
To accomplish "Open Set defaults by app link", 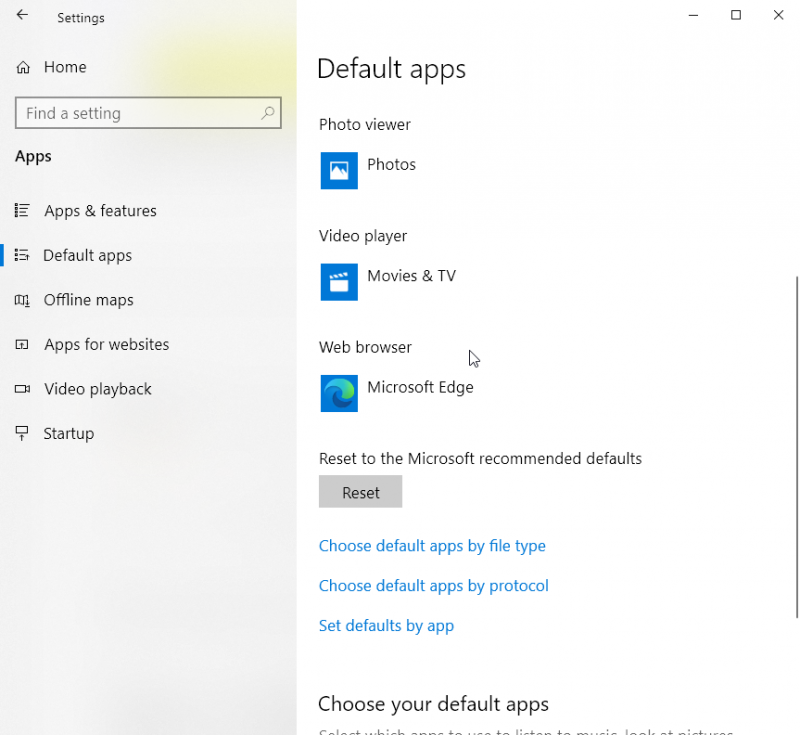I will coord(386,625).
